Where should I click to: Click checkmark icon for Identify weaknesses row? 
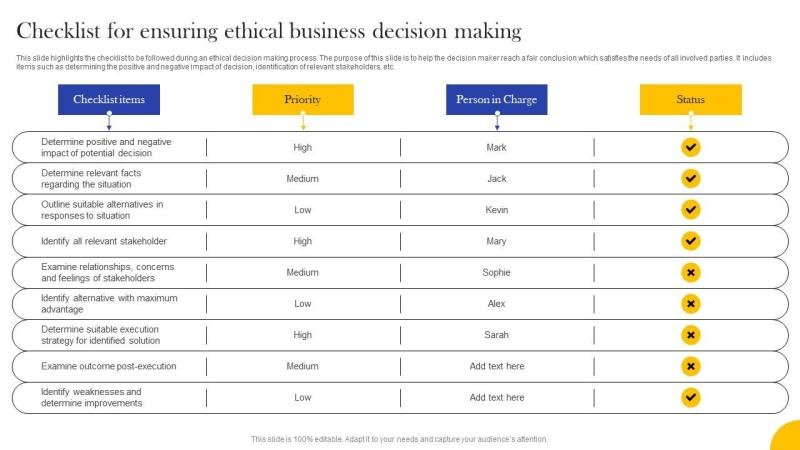(690, 397)
